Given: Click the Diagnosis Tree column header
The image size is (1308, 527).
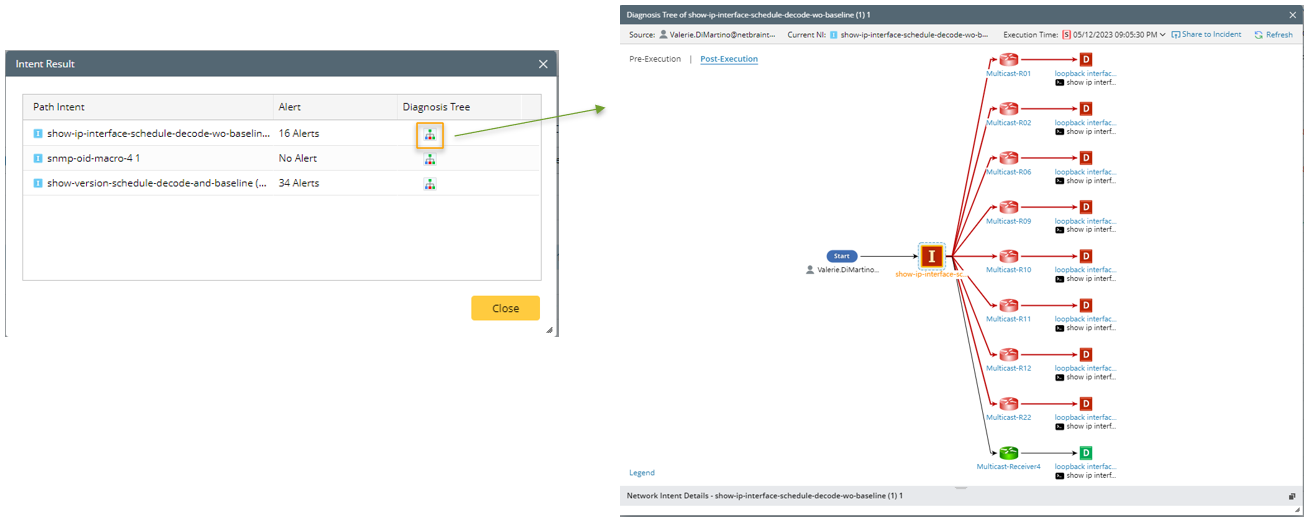Looking at the screenshot, I should pyautogui.click(x=436, y=107).
